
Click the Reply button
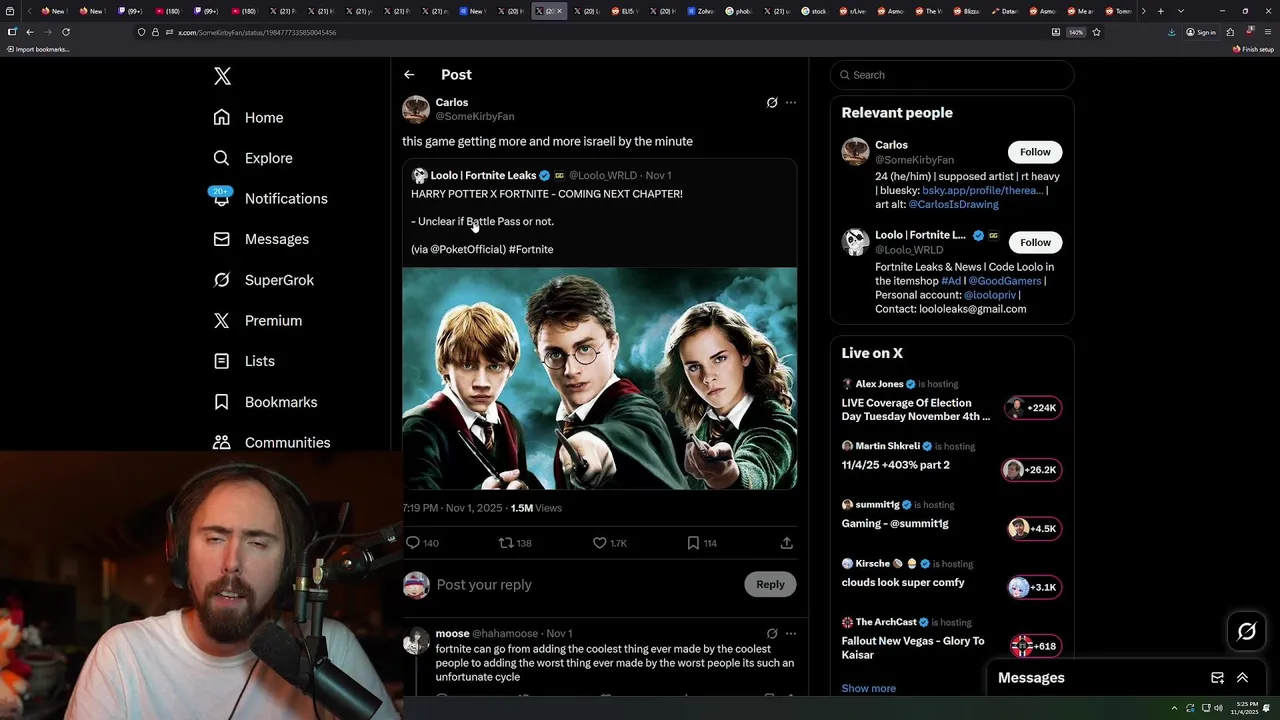770,584
